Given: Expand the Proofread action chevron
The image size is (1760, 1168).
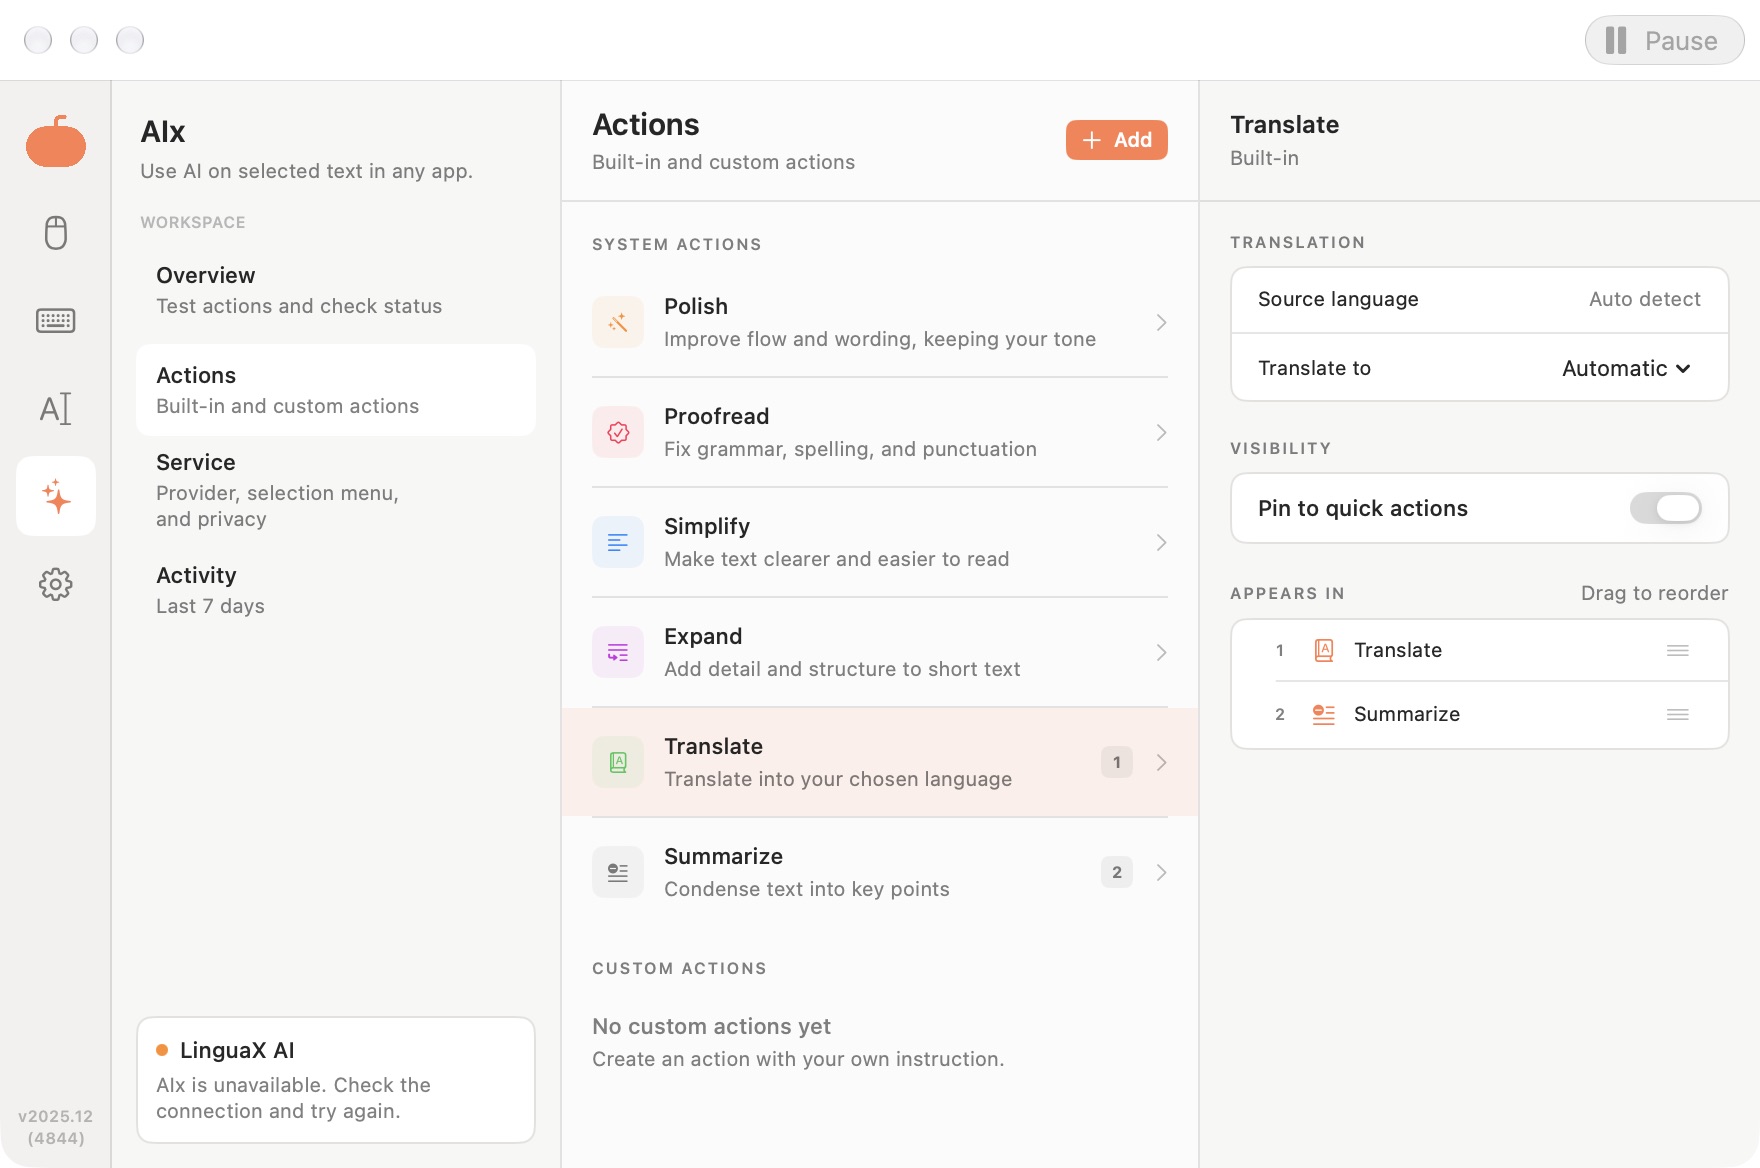Looking at the screenshot, I should point(1161,432).
